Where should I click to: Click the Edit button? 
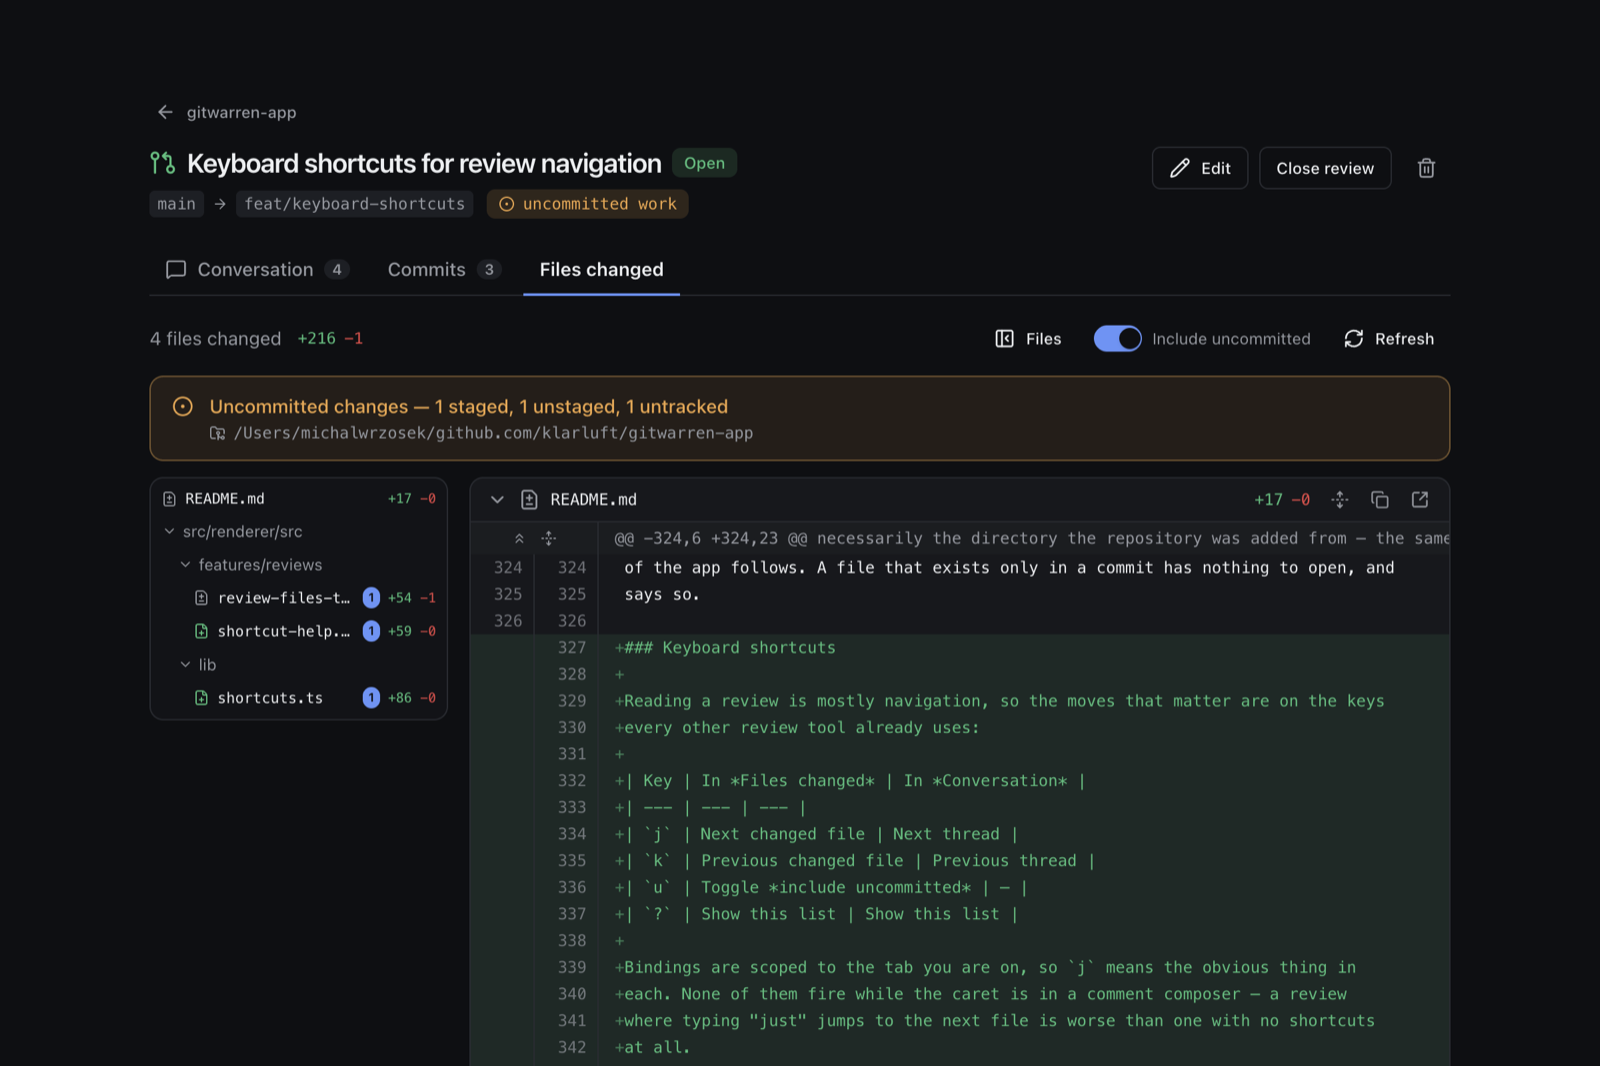click(1199, 168)
